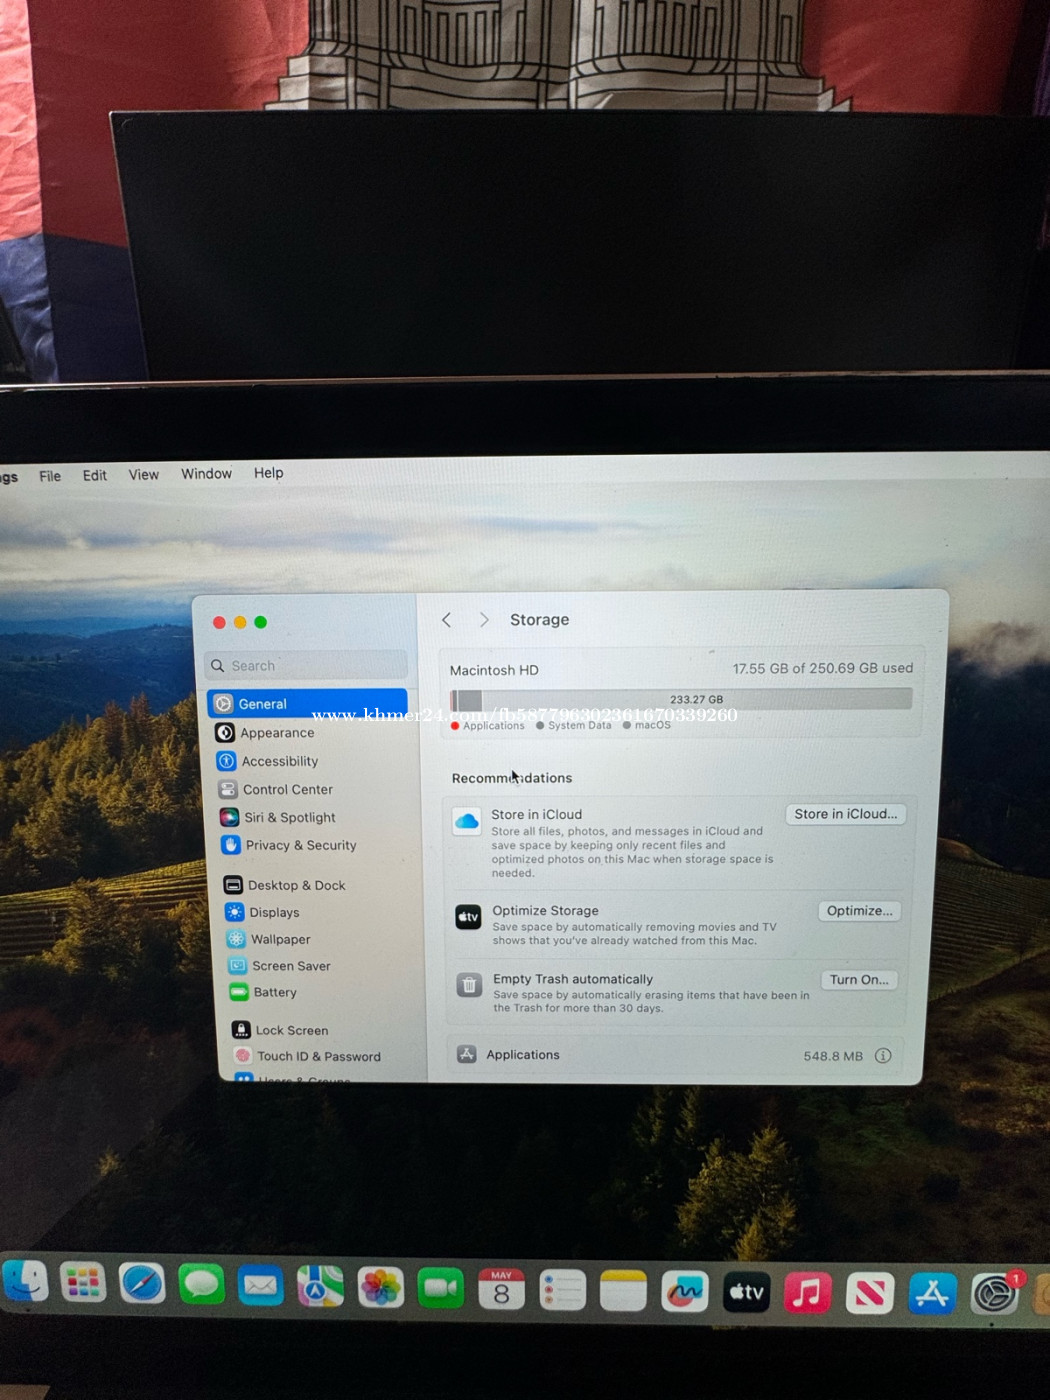Viewport: 1050px width, 1400px height.
Task: Click the Search field in sidebar
Action: [307, 665]
